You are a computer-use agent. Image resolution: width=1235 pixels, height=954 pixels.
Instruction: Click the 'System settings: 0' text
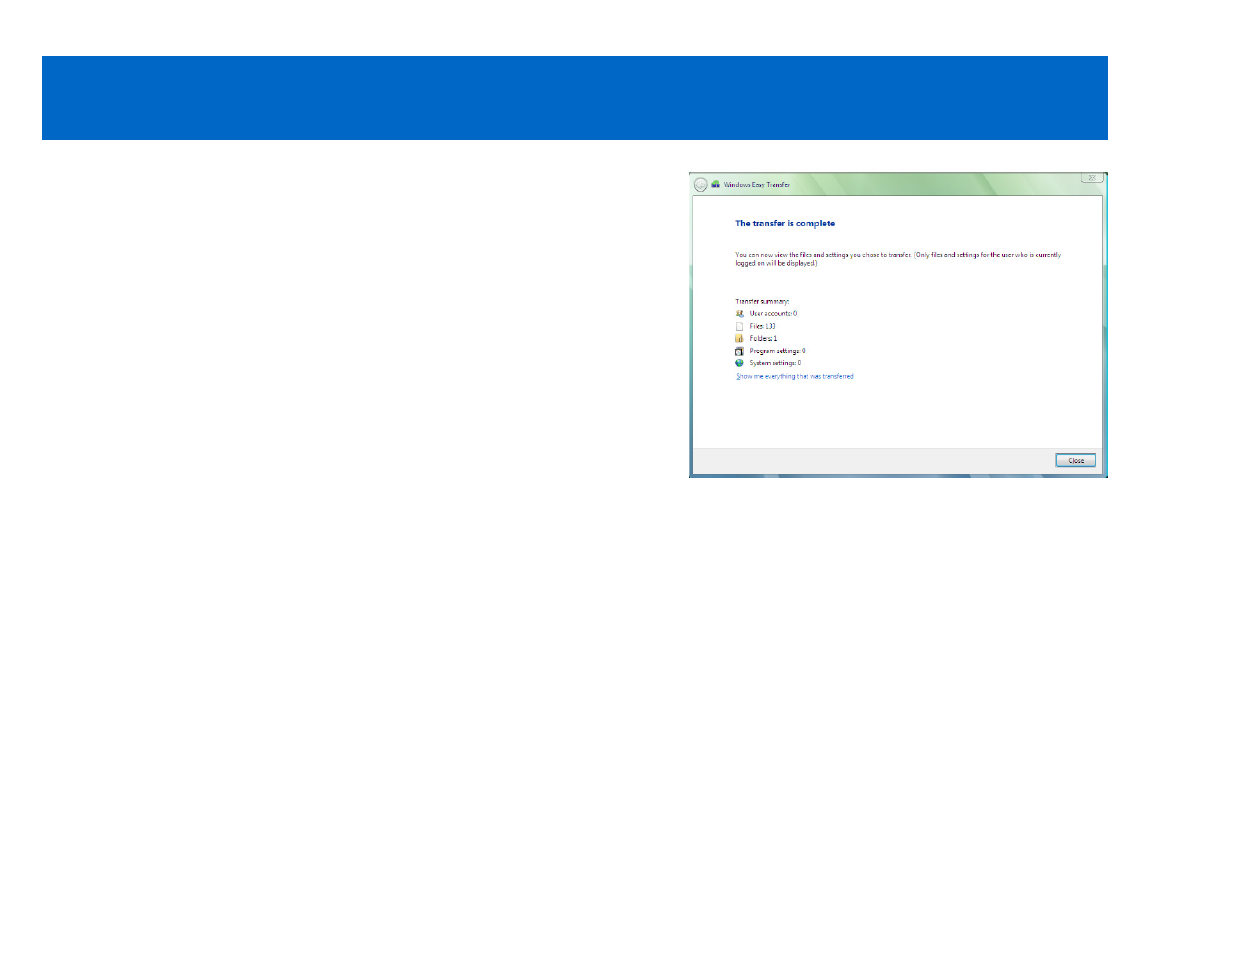coord(775,363)
